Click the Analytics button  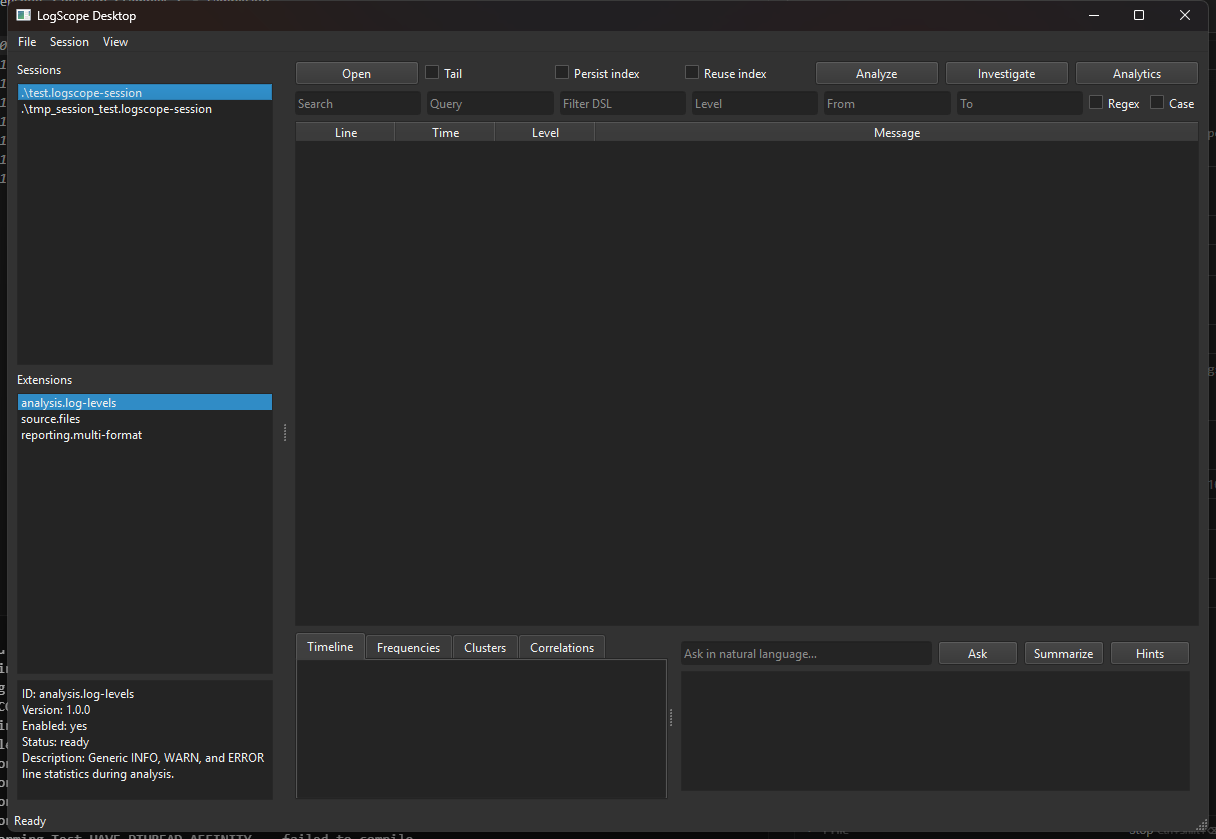pos(1137,74)
